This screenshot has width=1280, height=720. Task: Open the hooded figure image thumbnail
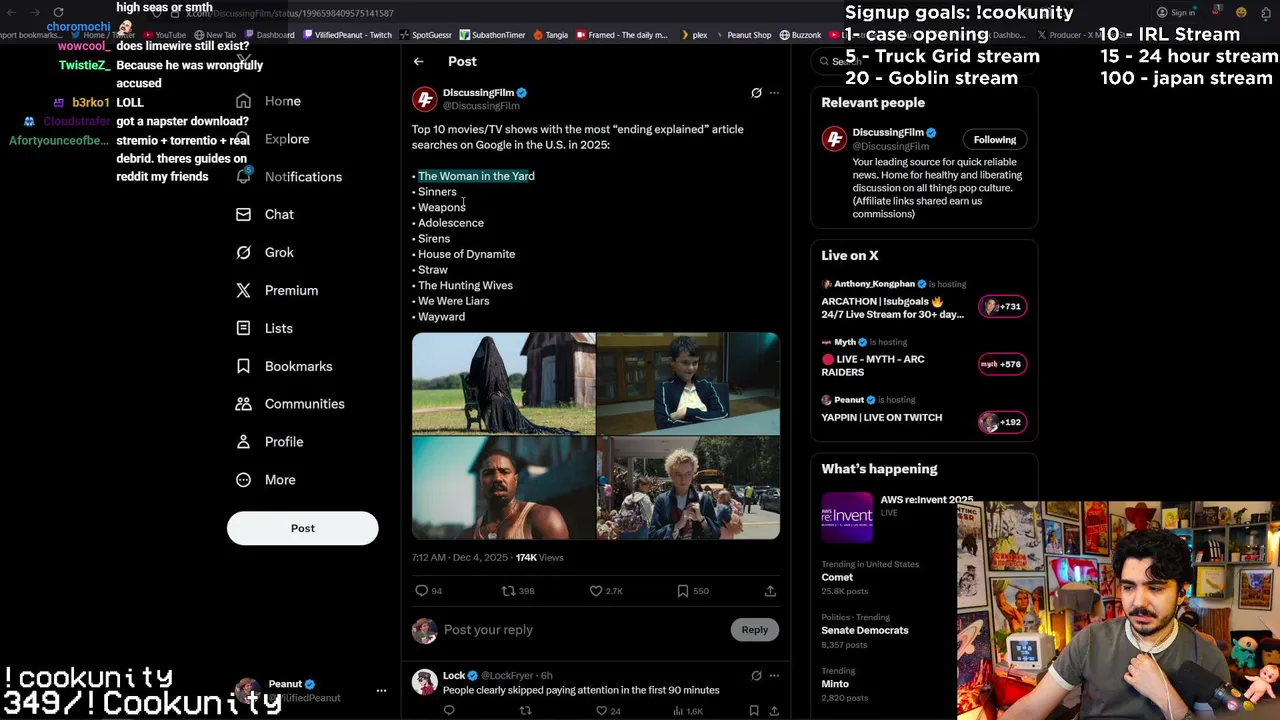click(x=503, y=384)
